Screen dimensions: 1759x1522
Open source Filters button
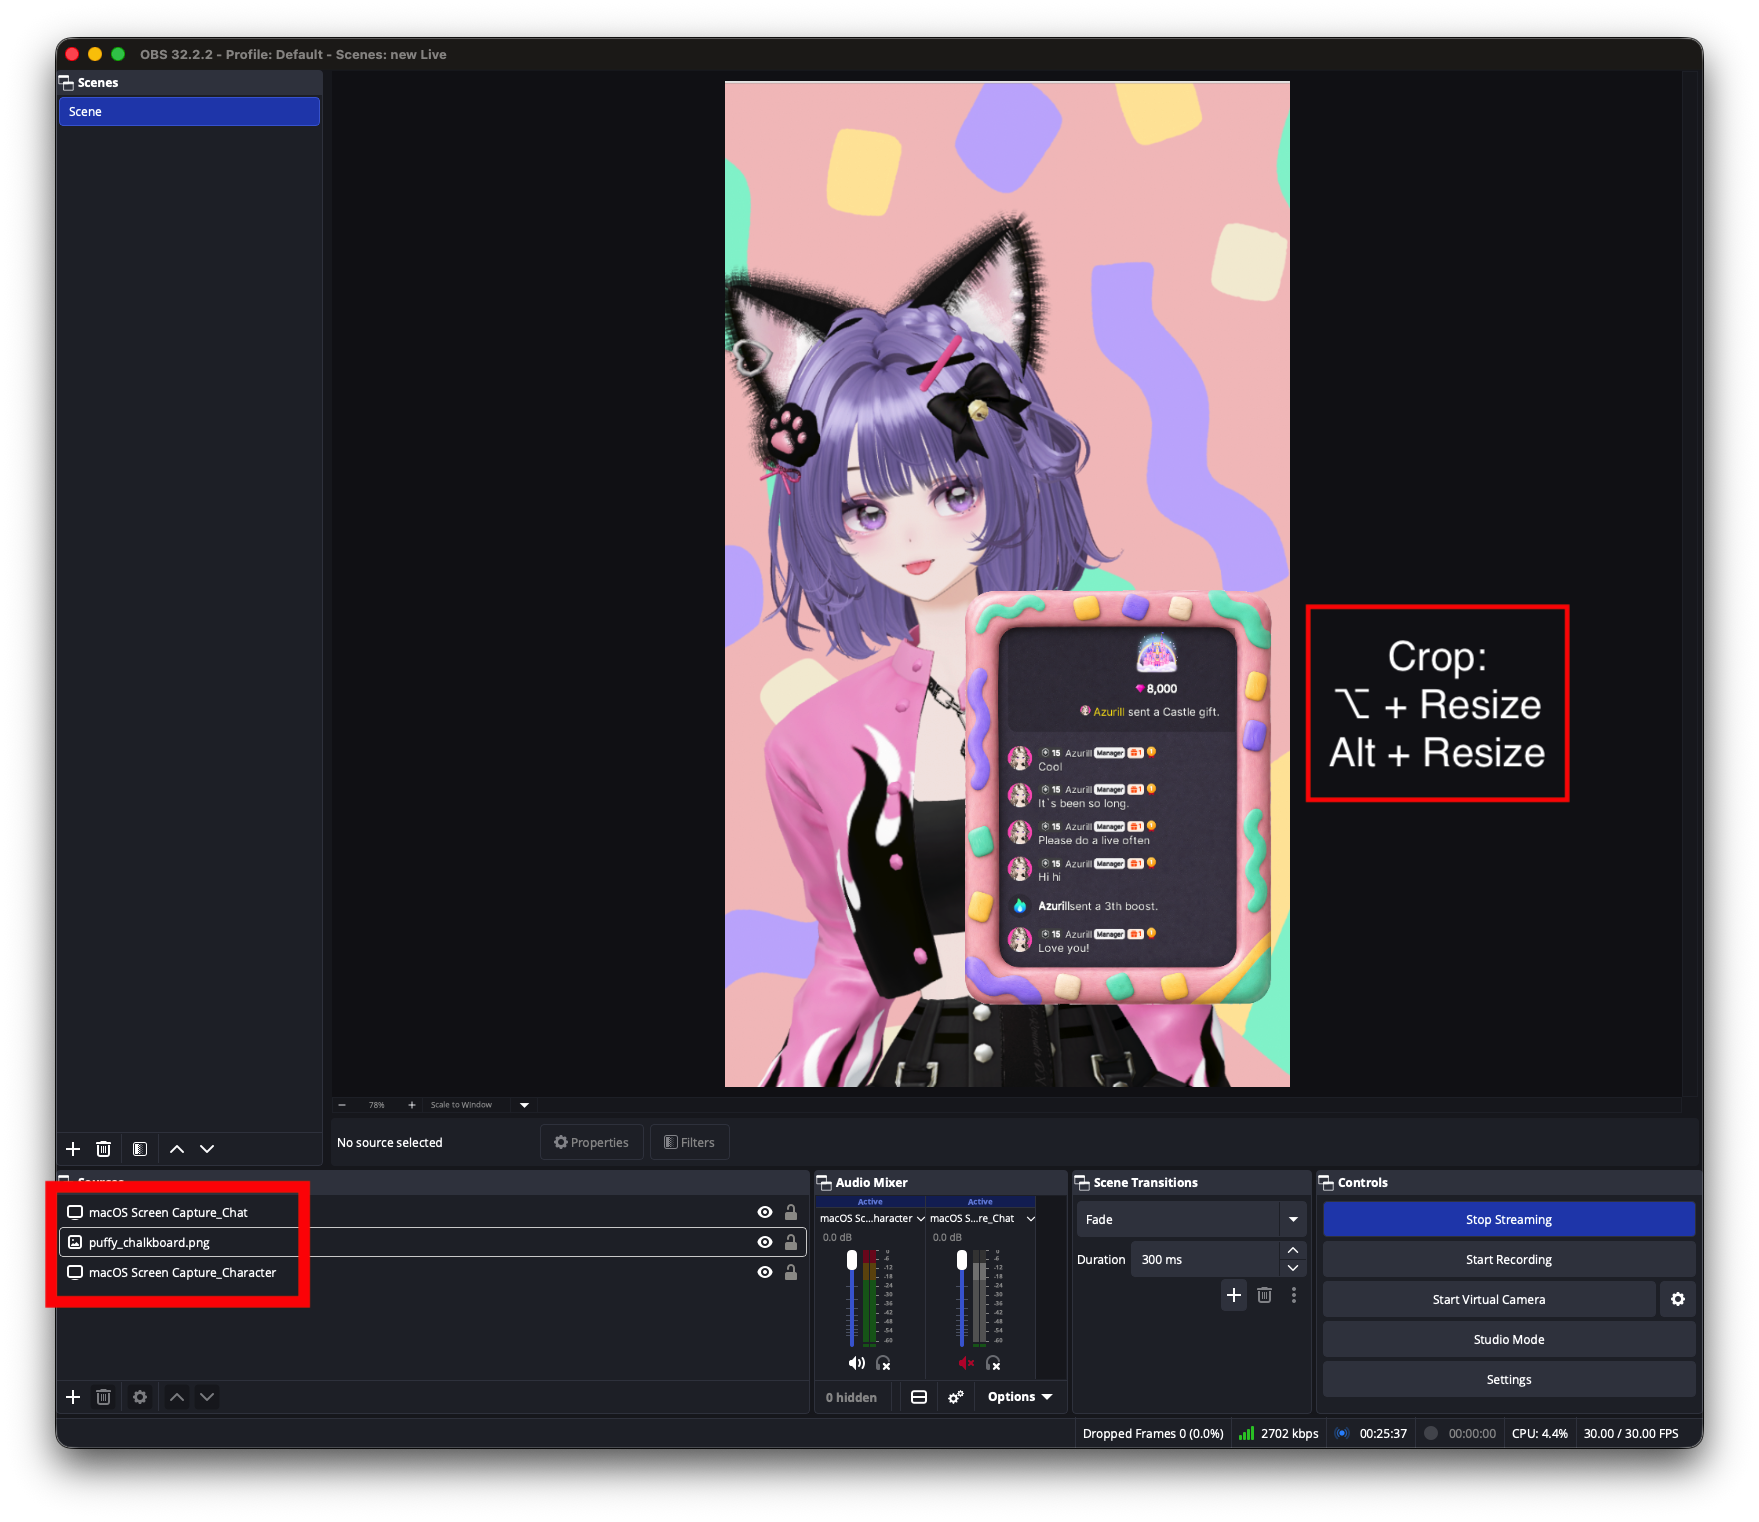click(x=690, y=1142)
